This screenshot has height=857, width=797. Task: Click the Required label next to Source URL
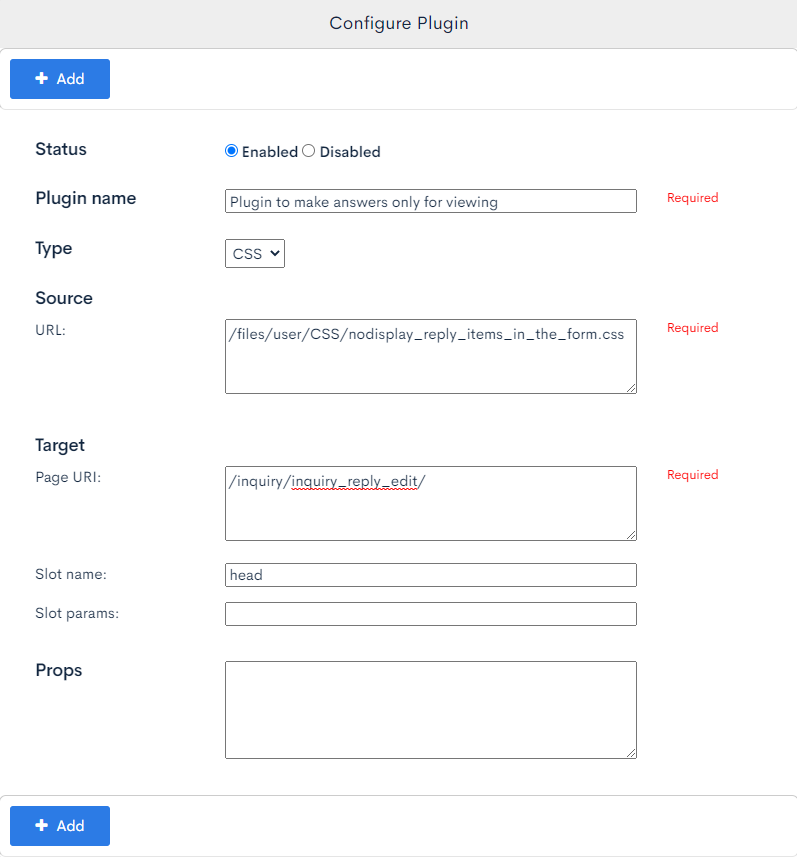pyautogui.click(x=692, y=327)
